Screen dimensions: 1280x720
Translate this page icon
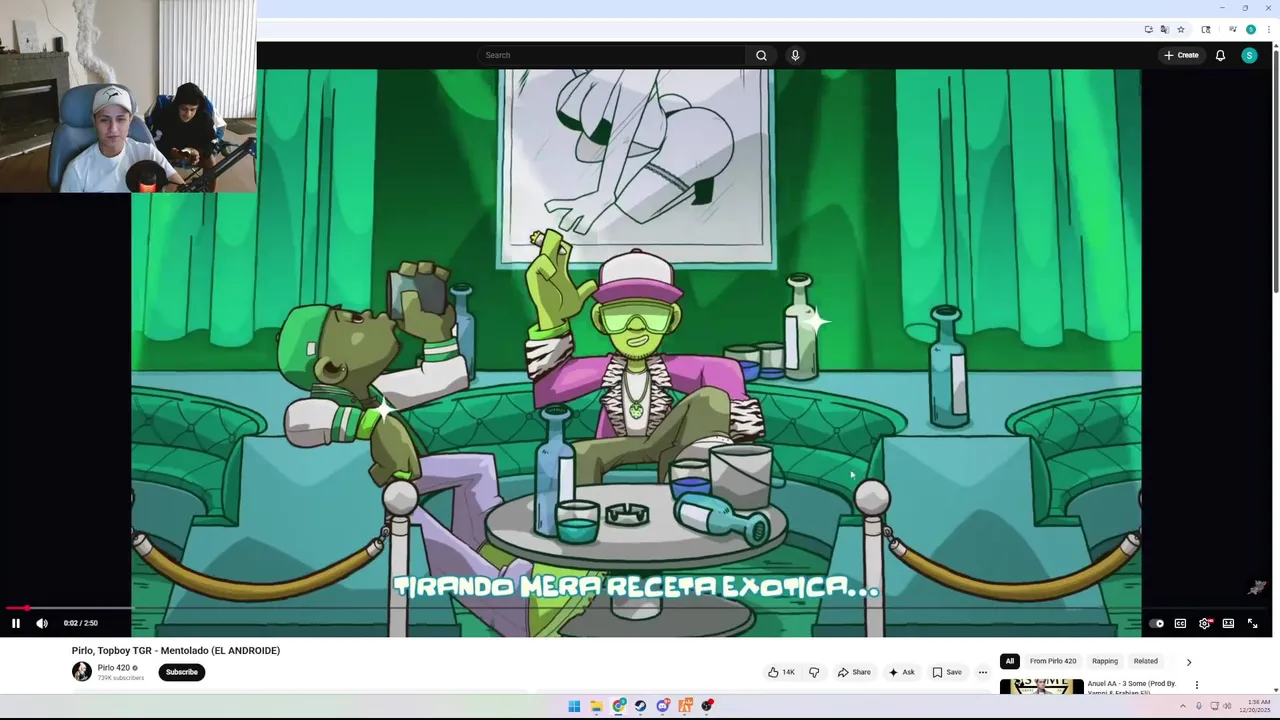click(x=1164, y=29)
